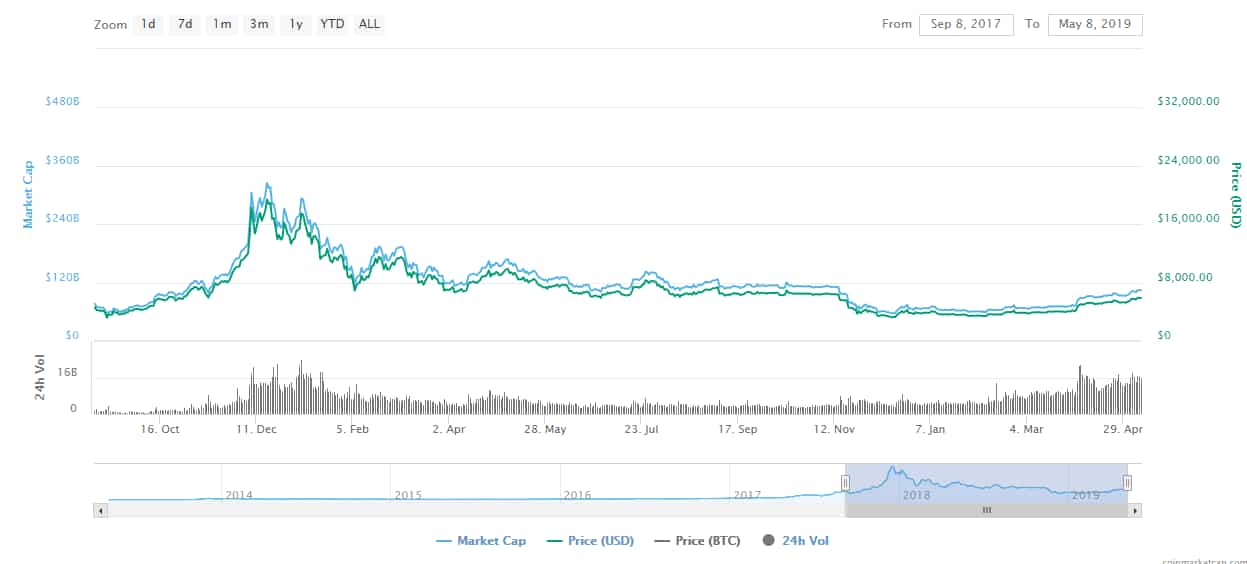This screenshot has height=564, width=1247.
Task: Click the 17. Sep x-axis label
Action: [x=738, y=429]
